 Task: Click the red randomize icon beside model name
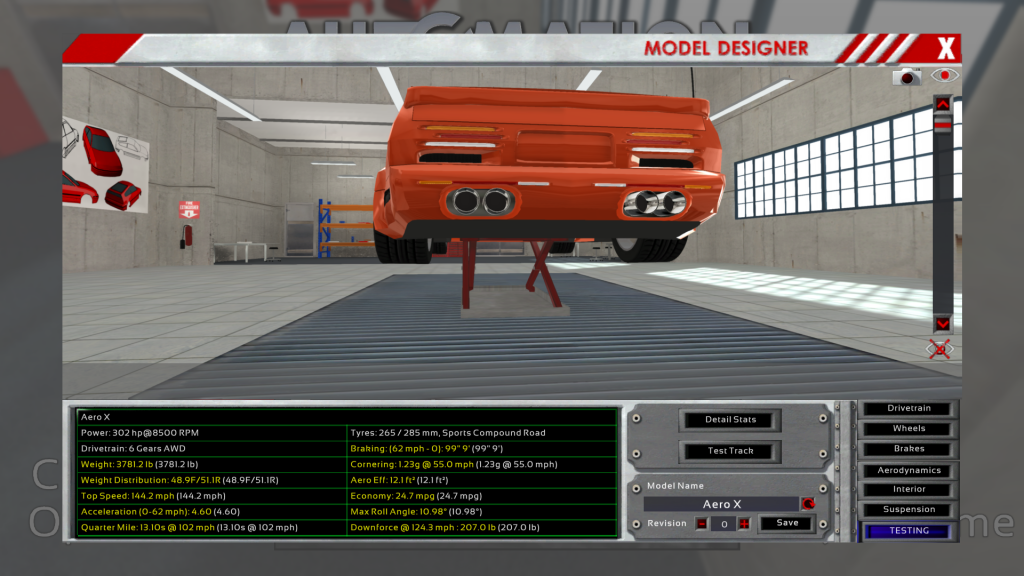pyautogui.click(x=807, y=504)
